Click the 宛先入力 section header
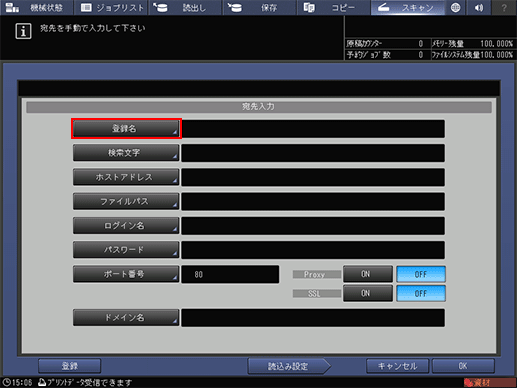 (259, 107)
